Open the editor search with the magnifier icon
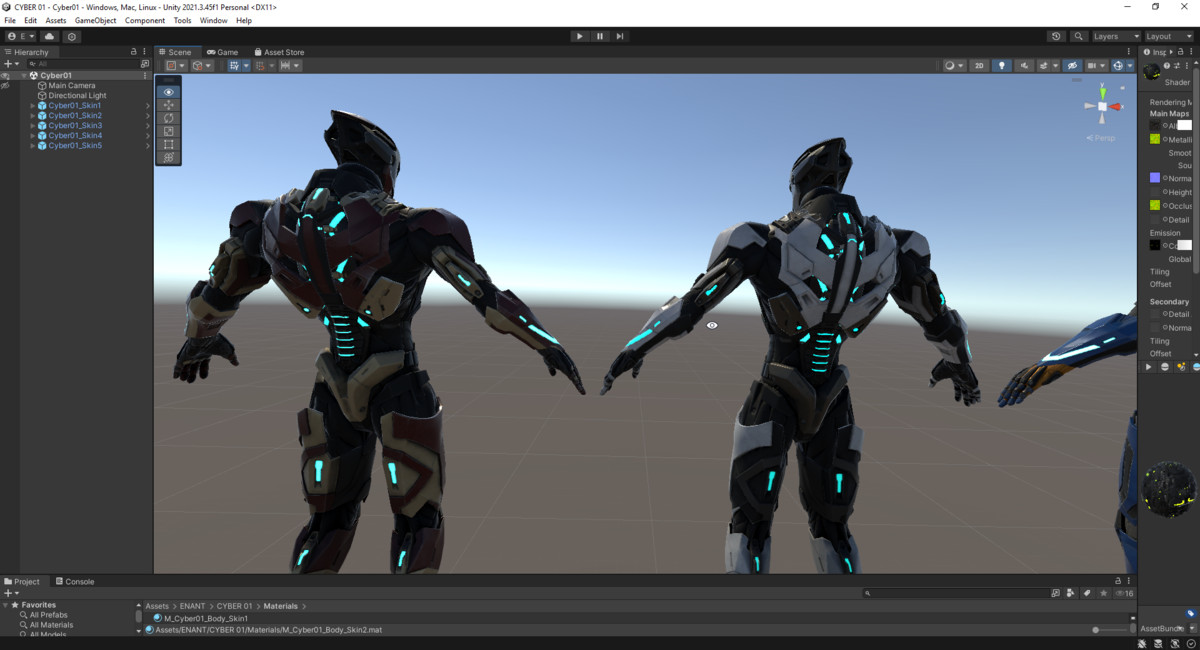This screenshot has width=1200, height=650. click(x=1078, y=35)
